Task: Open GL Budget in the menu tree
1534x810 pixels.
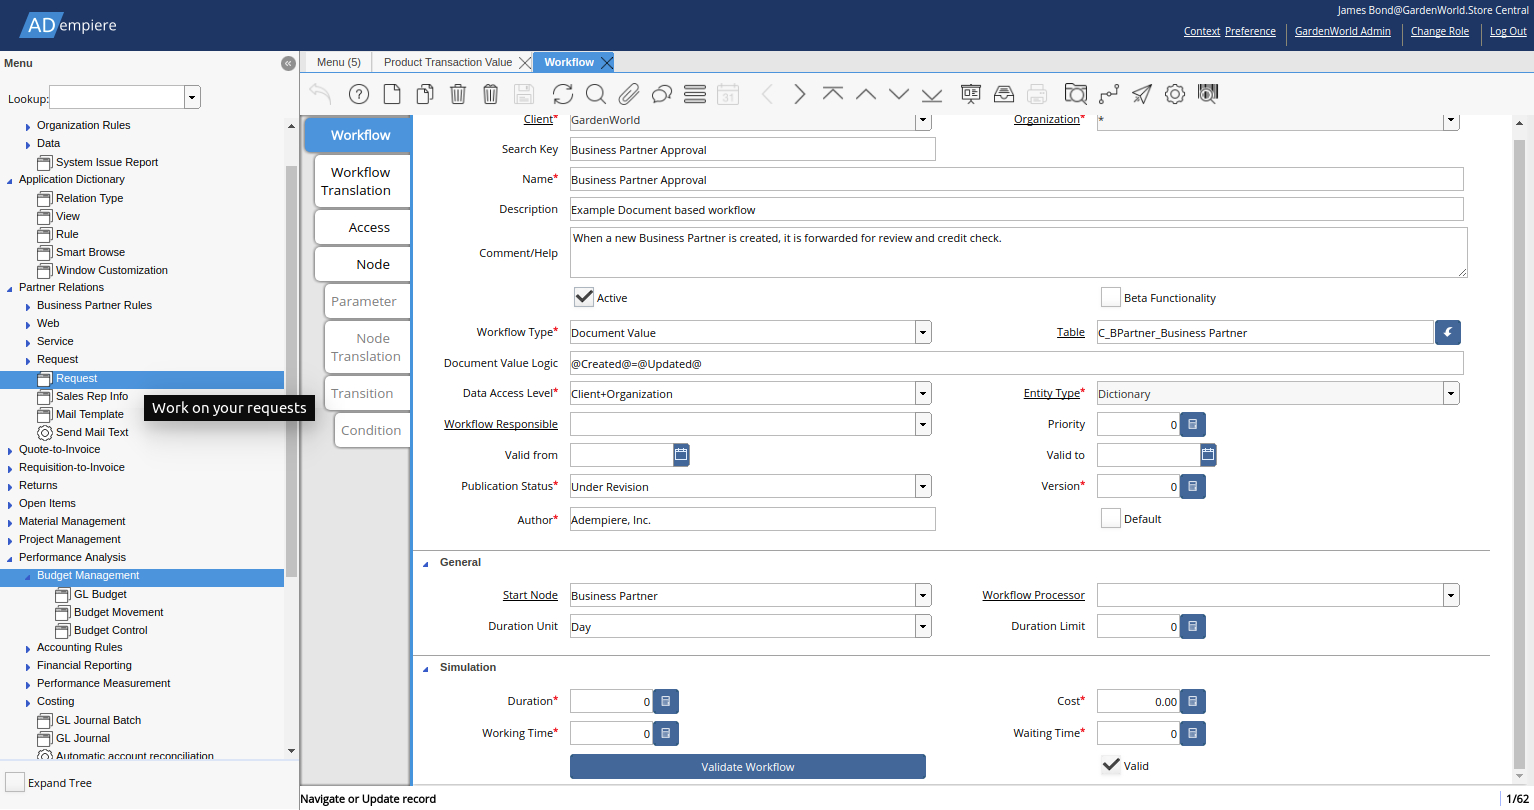Action: 100,594
